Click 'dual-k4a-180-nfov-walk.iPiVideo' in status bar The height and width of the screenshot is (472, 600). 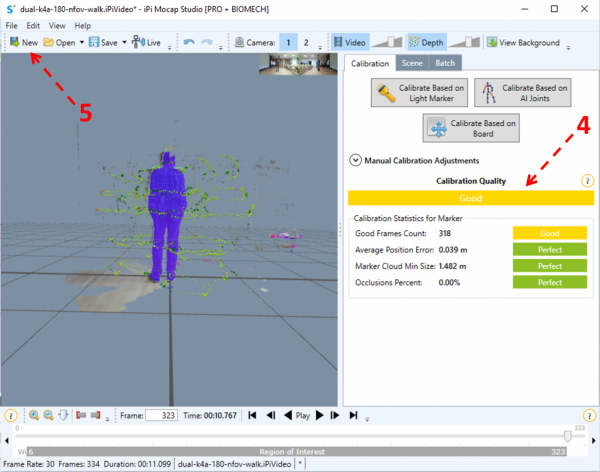[234, 464]
